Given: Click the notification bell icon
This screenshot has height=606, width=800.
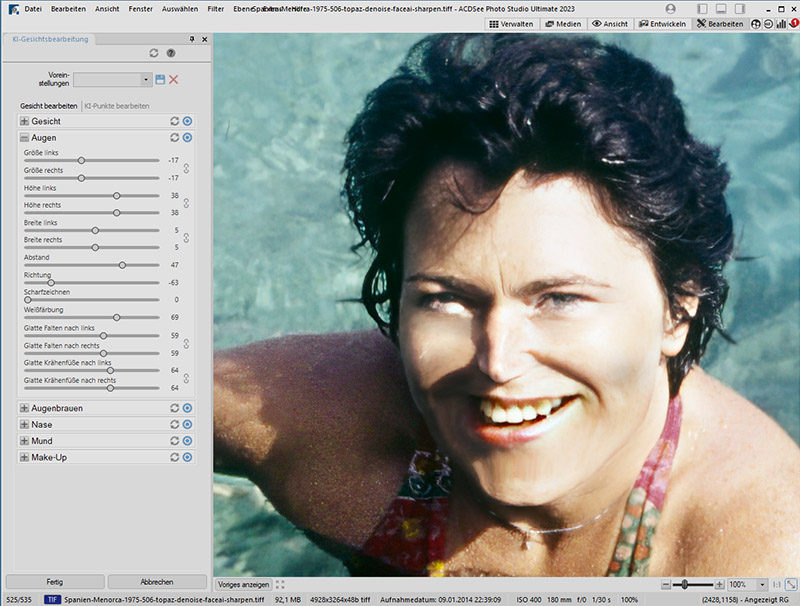Looking at the screenshot, I should [793, 23].
